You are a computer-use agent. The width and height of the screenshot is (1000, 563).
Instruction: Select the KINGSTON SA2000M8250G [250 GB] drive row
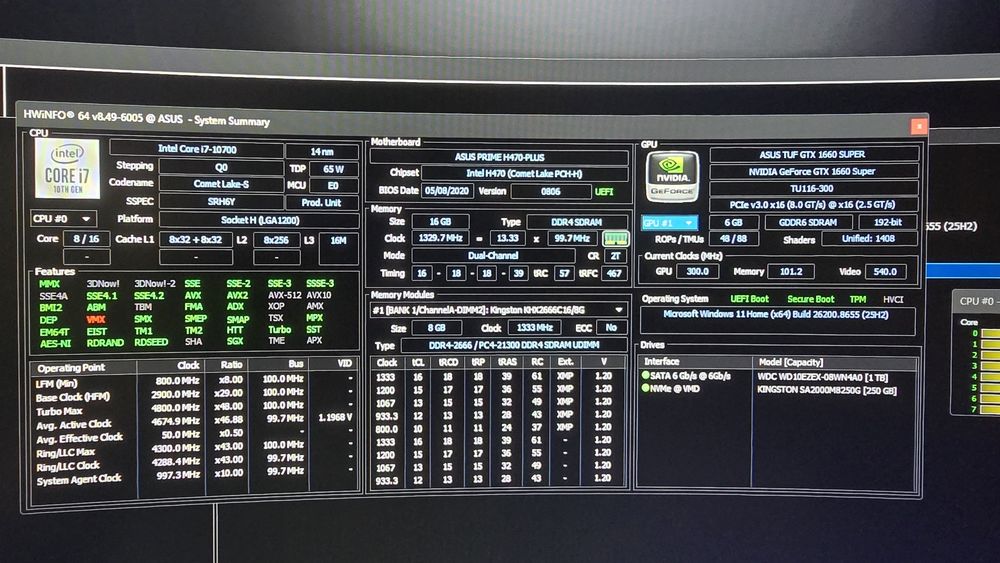778,389
